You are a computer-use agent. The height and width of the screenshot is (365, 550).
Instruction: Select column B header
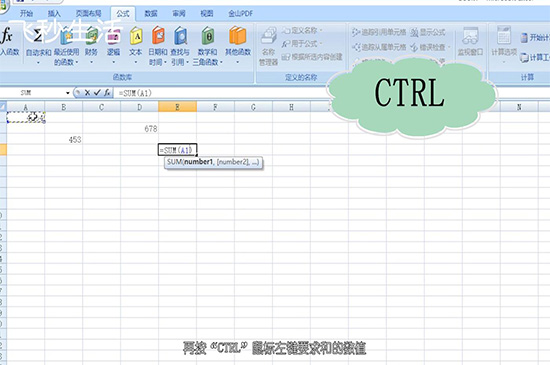tap(63, 107)
